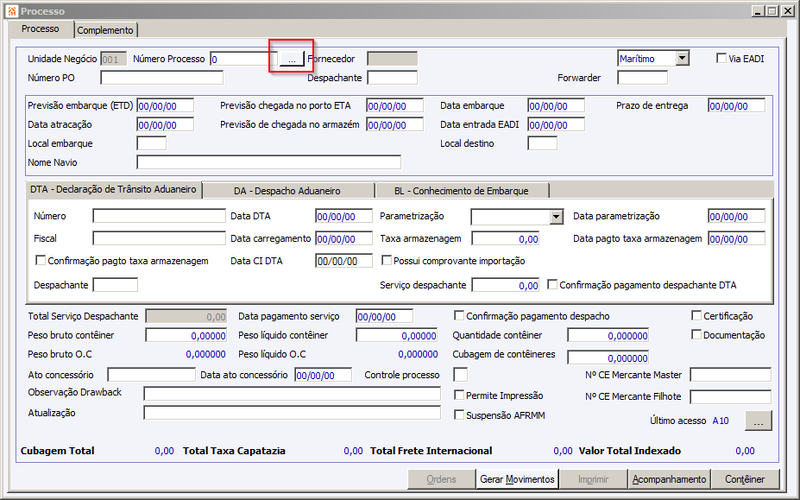The image size is (800, 500).
Task: Click the Data DTA field
Action: pos(344,216)
